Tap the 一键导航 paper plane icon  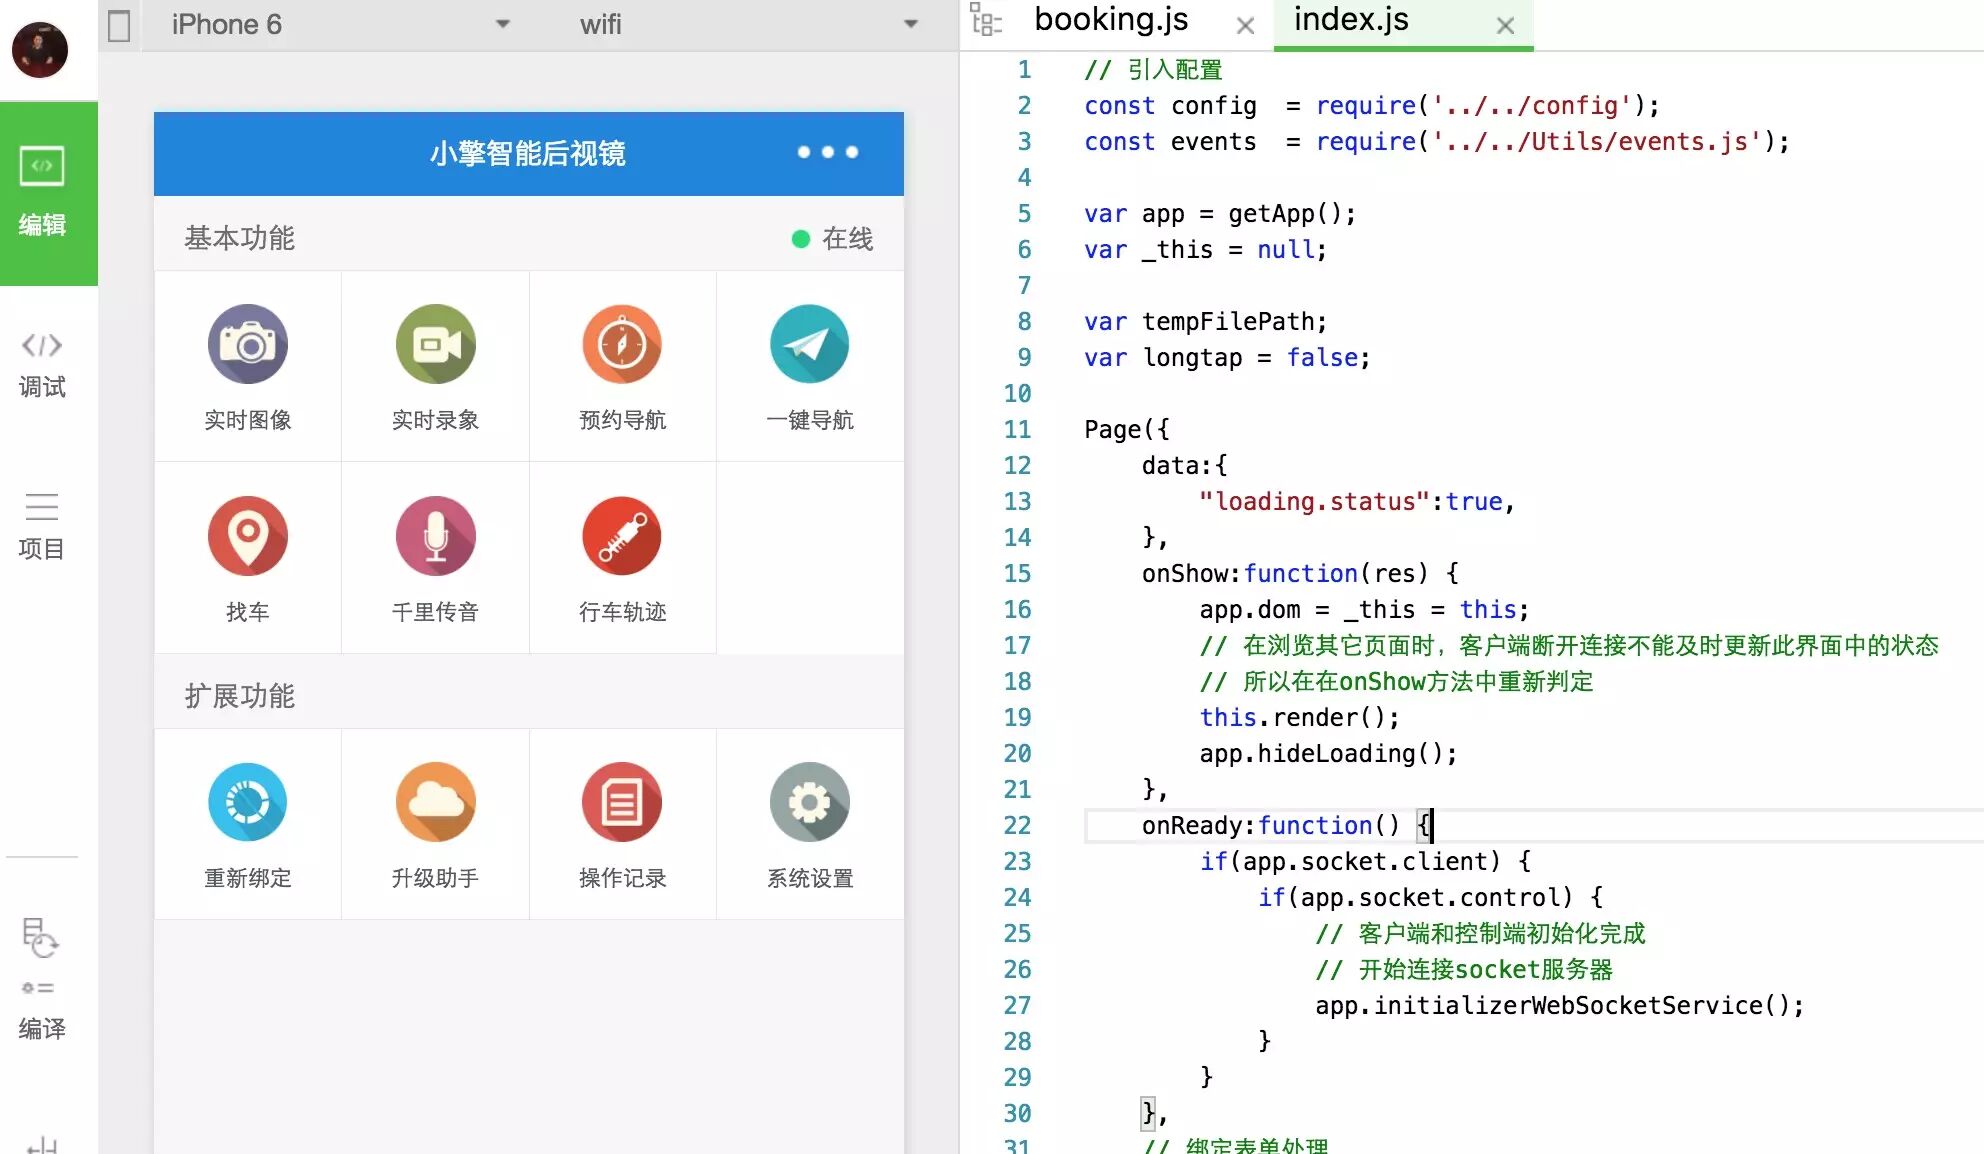click(809, 345)
